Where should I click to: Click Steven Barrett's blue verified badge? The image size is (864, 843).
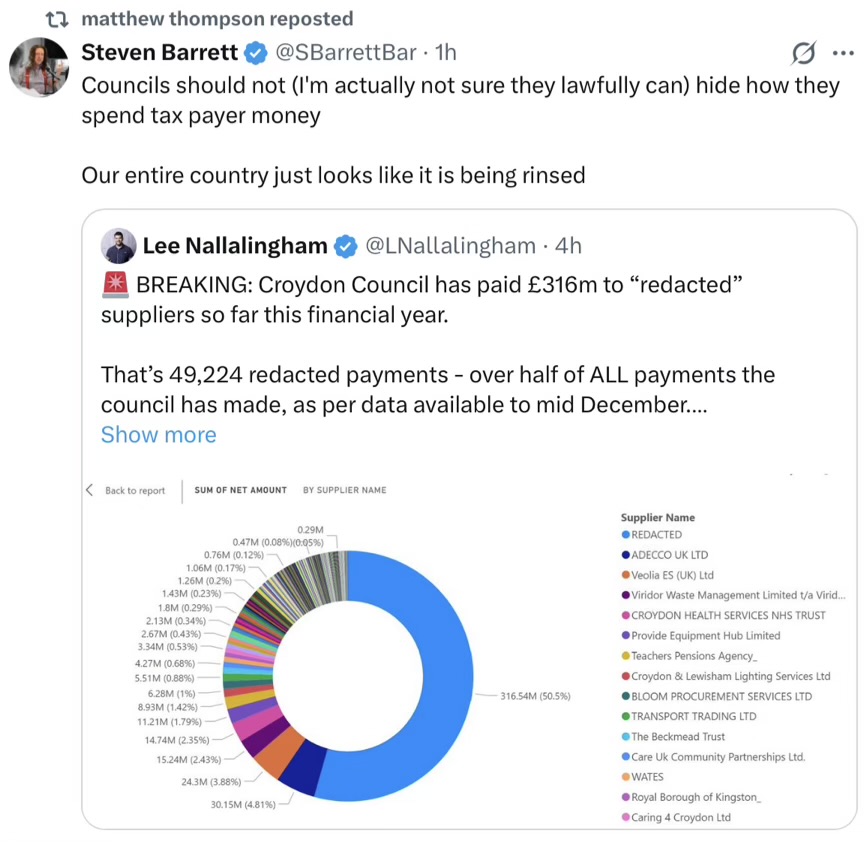(255, 52)
